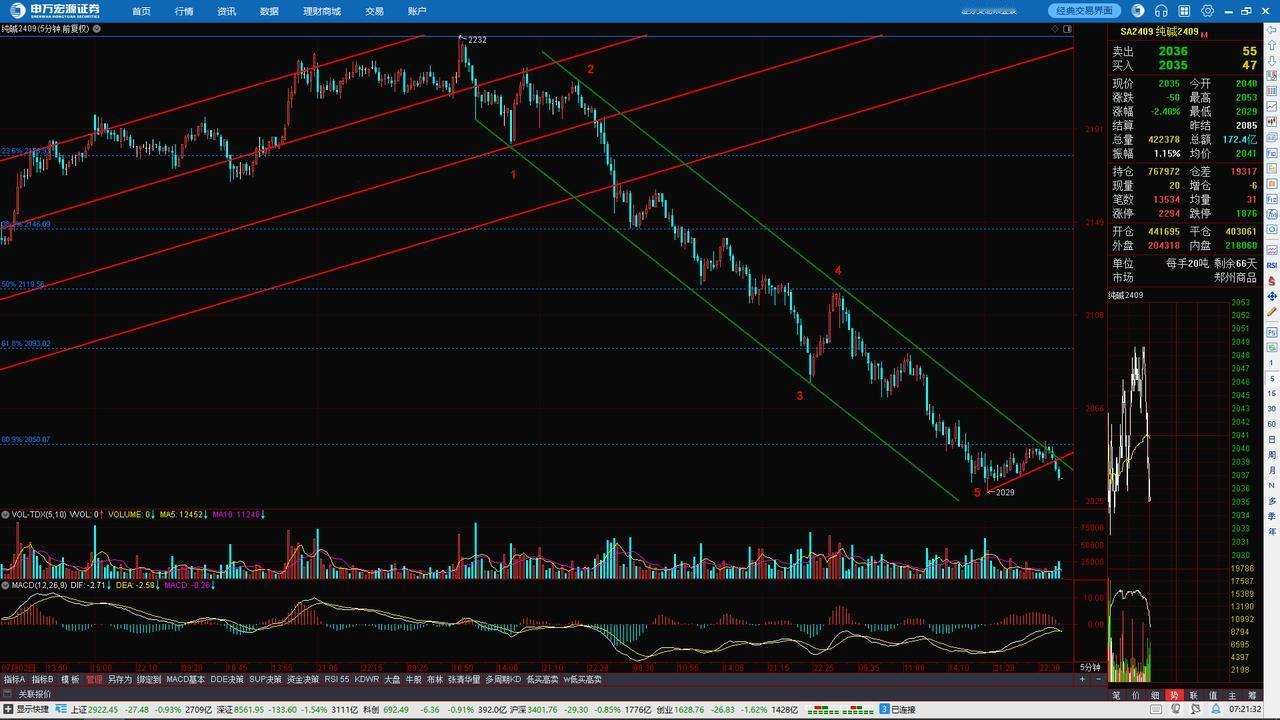The height and width of the screenshot is (720, 1280).
Task: Switch to the 细 tab in quote panel
Action: pos(1155,695)
